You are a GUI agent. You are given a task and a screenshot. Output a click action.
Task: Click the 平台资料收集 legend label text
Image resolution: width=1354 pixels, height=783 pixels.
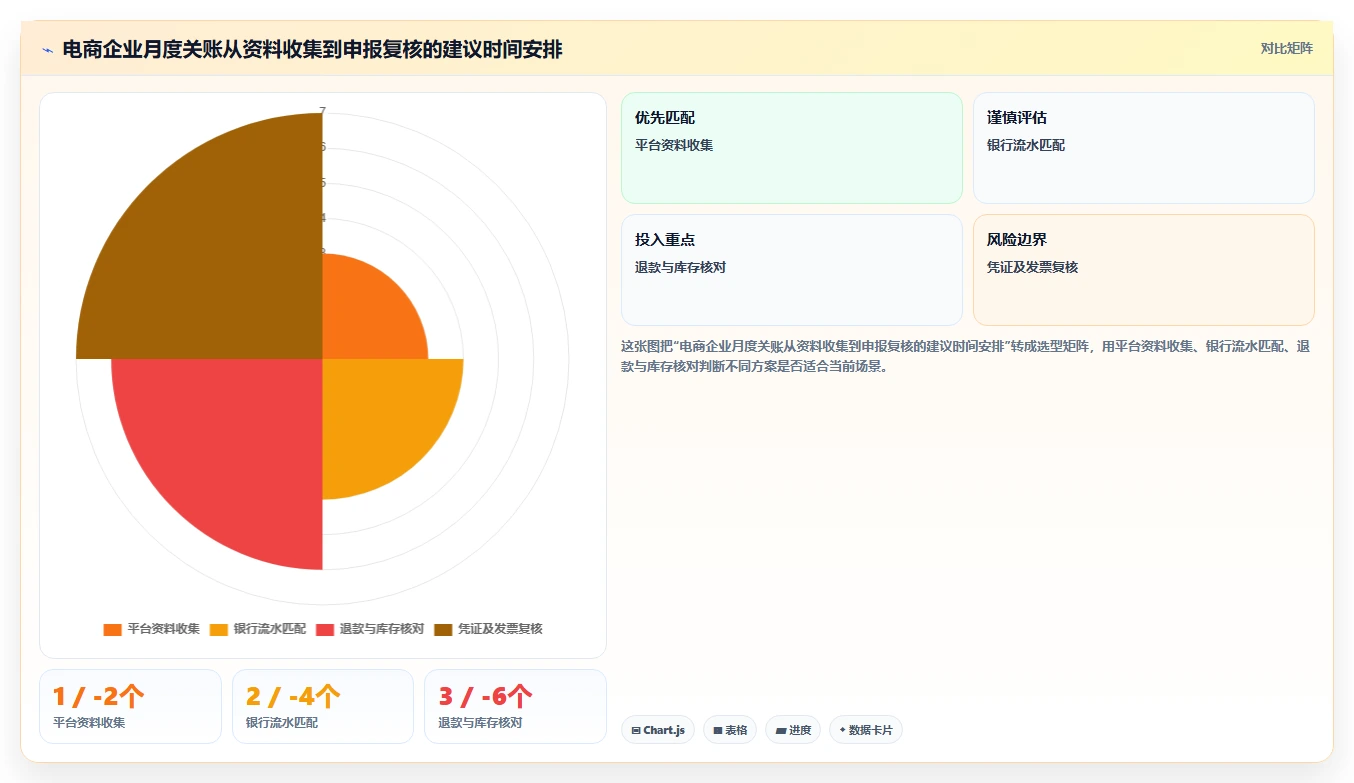(164, 629)
